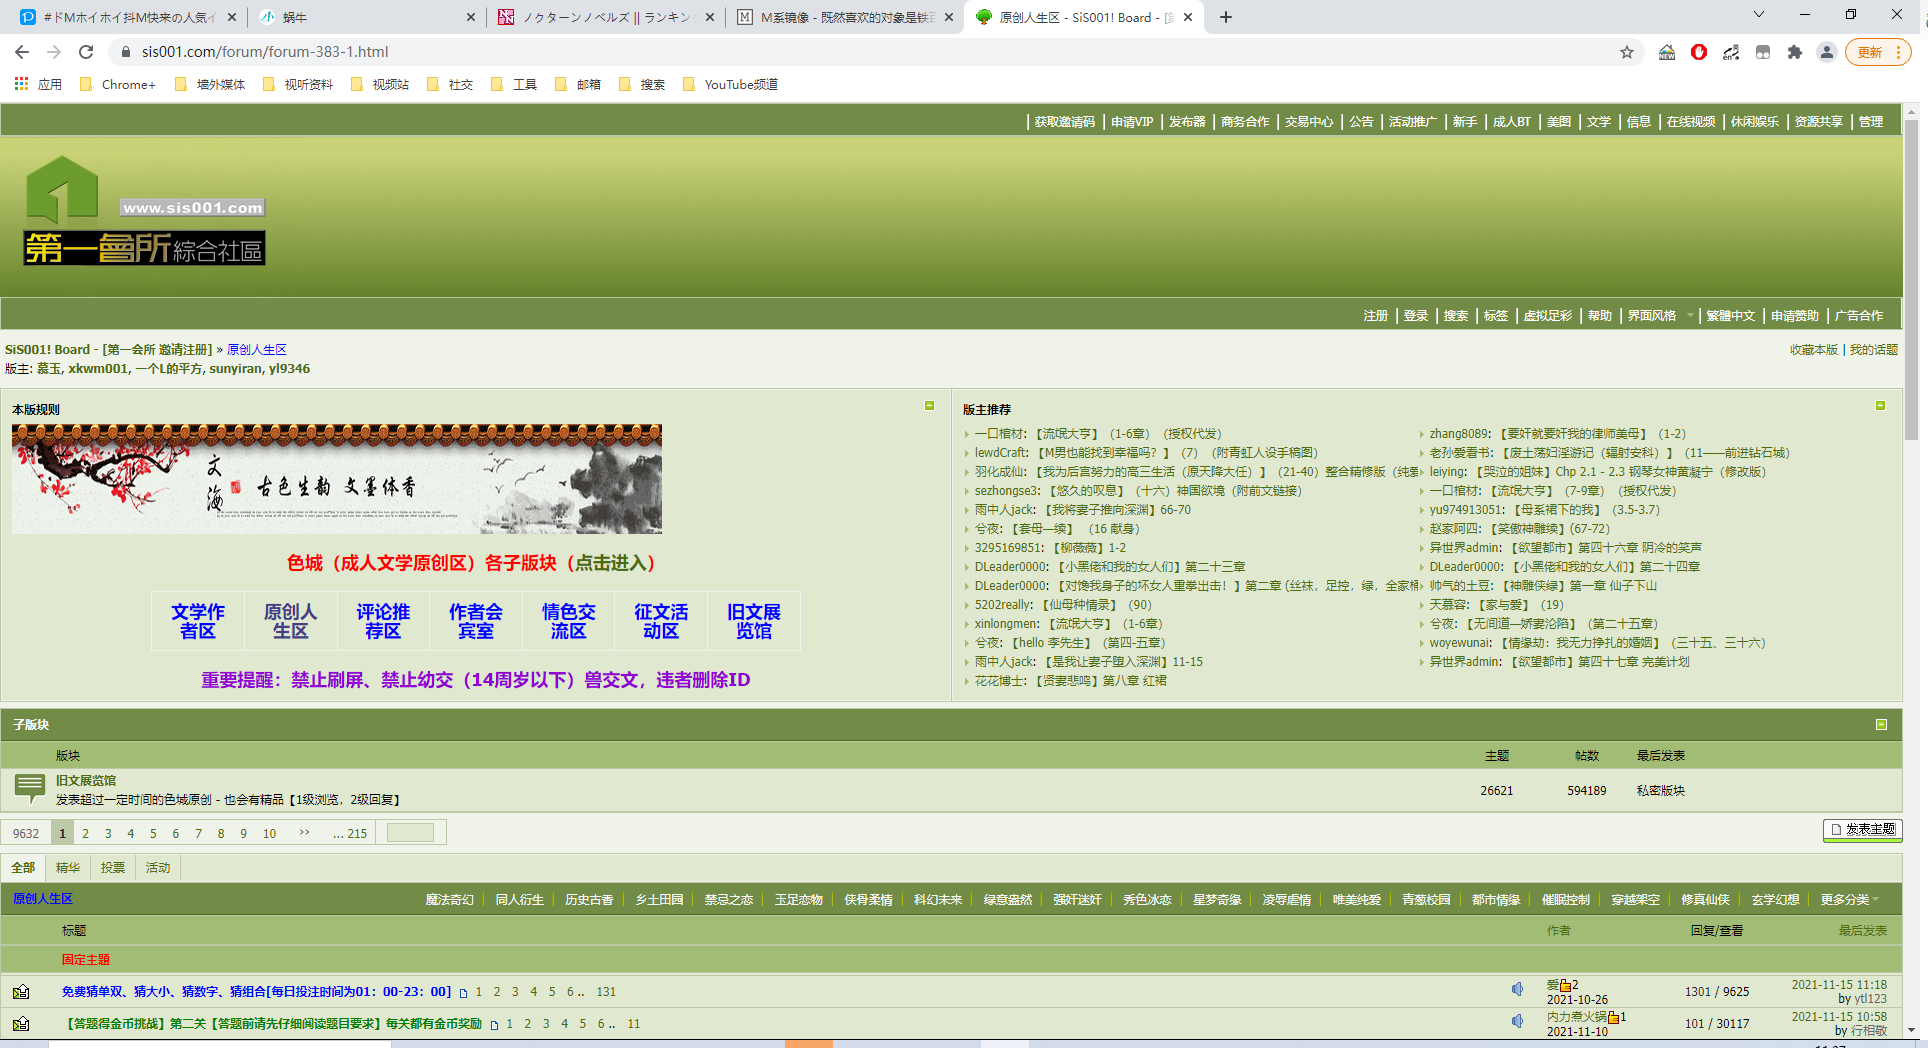1928x1048 pixels.
Task: Expand the 更多分类 category dropdown
Action: click(1849, 900)
